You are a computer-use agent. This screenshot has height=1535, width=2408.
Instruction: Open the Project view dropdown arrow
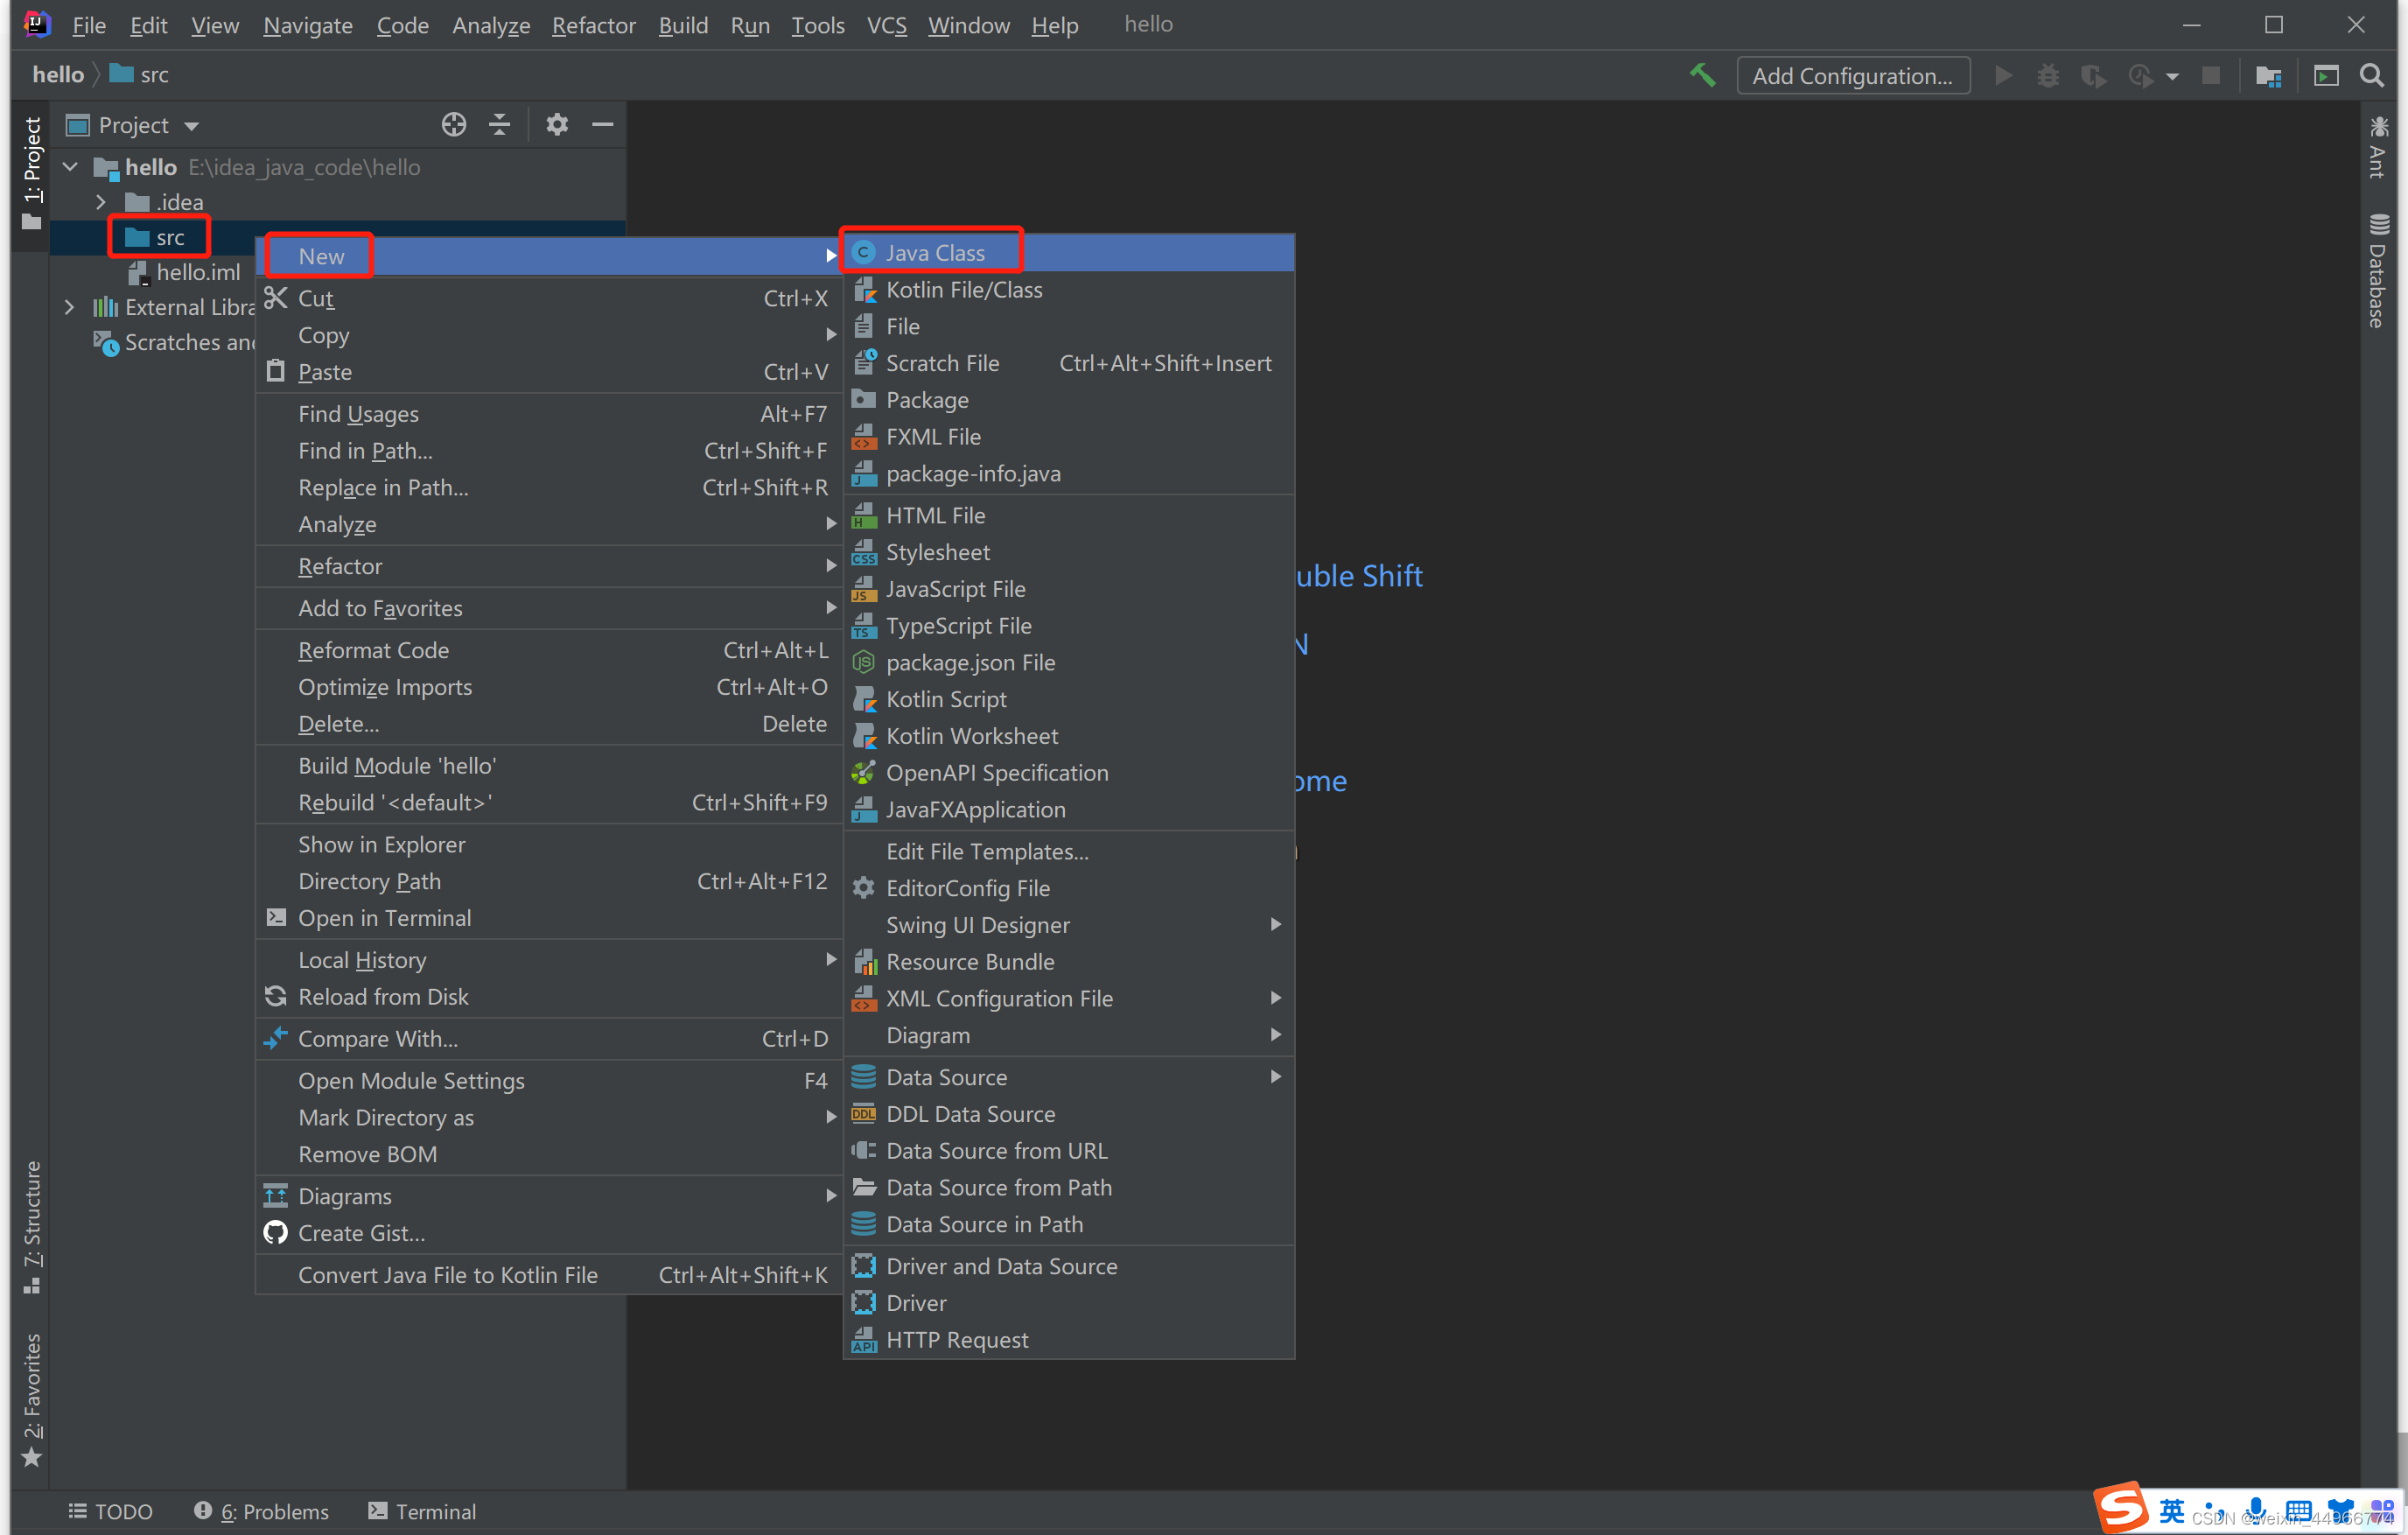[x=192, y=126]
